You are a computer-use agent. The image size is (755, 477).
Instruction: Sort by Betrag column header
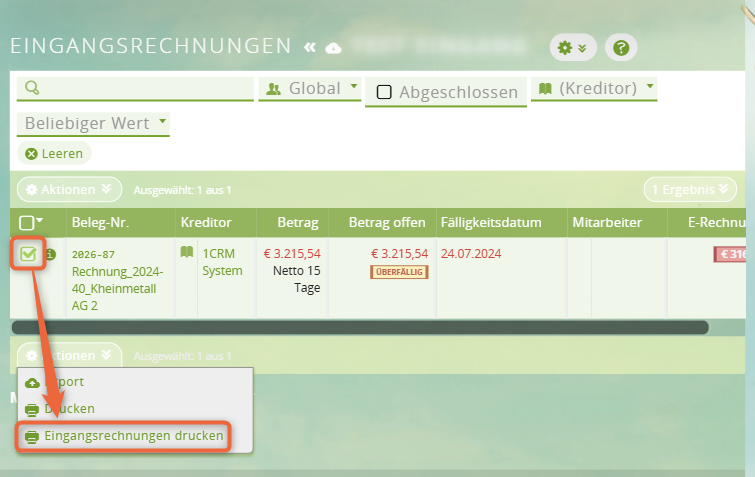(298, 222)
